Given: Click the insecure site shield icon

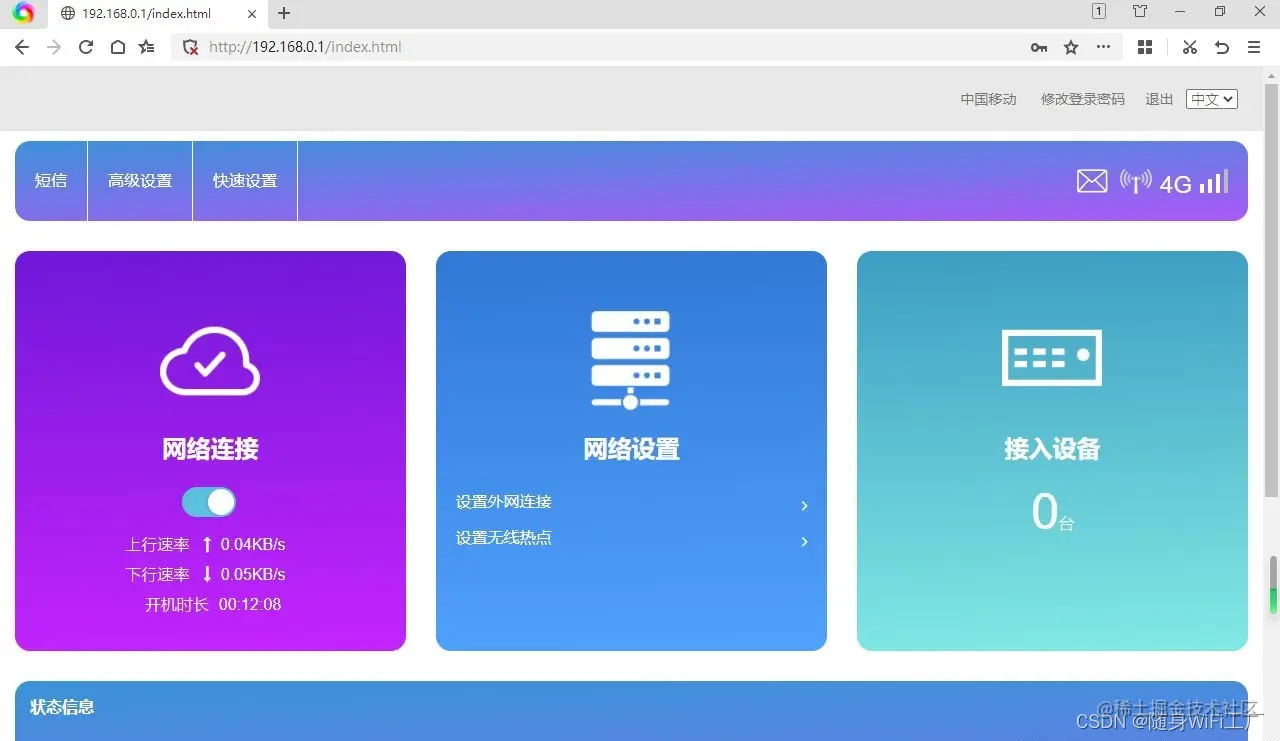Looking at the screenshot, I should pyautogui.click(x=190, y=47).
